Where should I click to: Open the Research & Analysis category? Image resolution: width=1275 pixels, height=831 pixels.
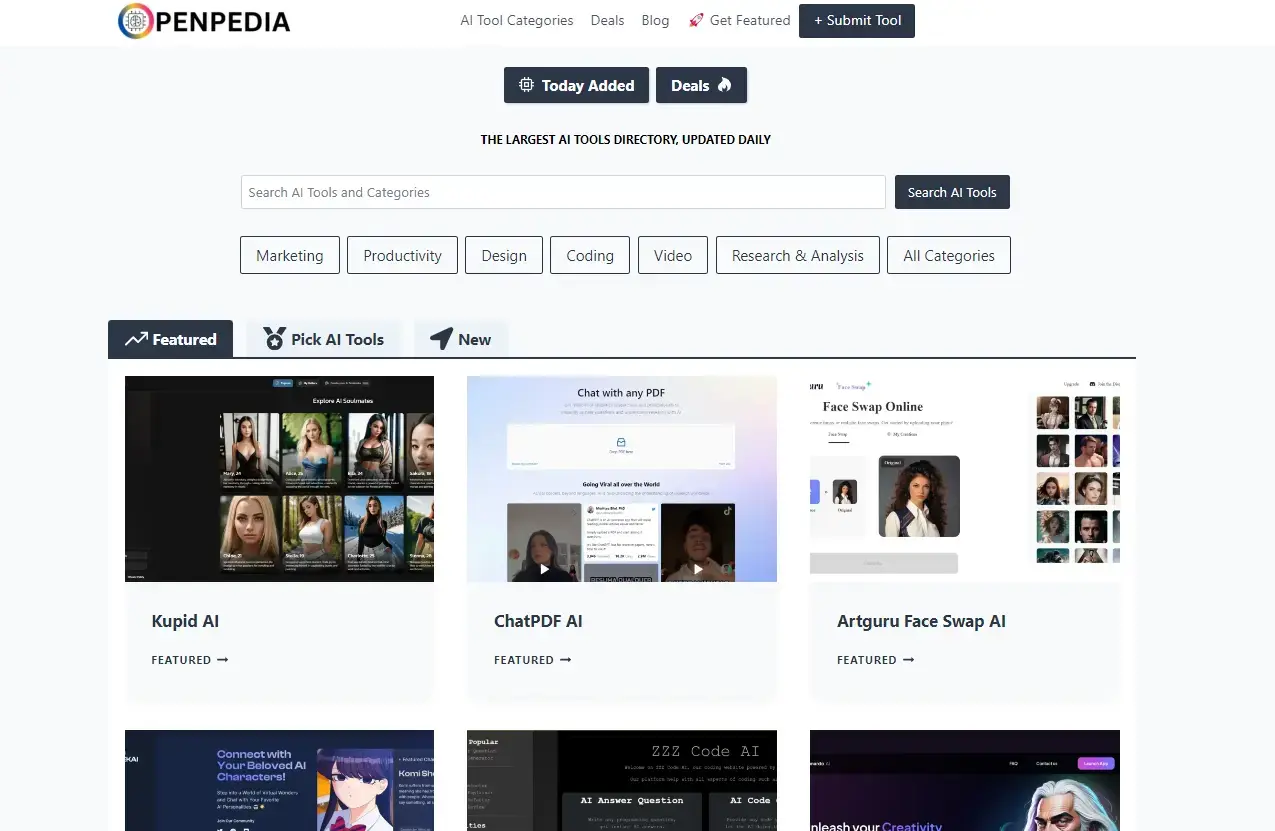tap(798, 255)
